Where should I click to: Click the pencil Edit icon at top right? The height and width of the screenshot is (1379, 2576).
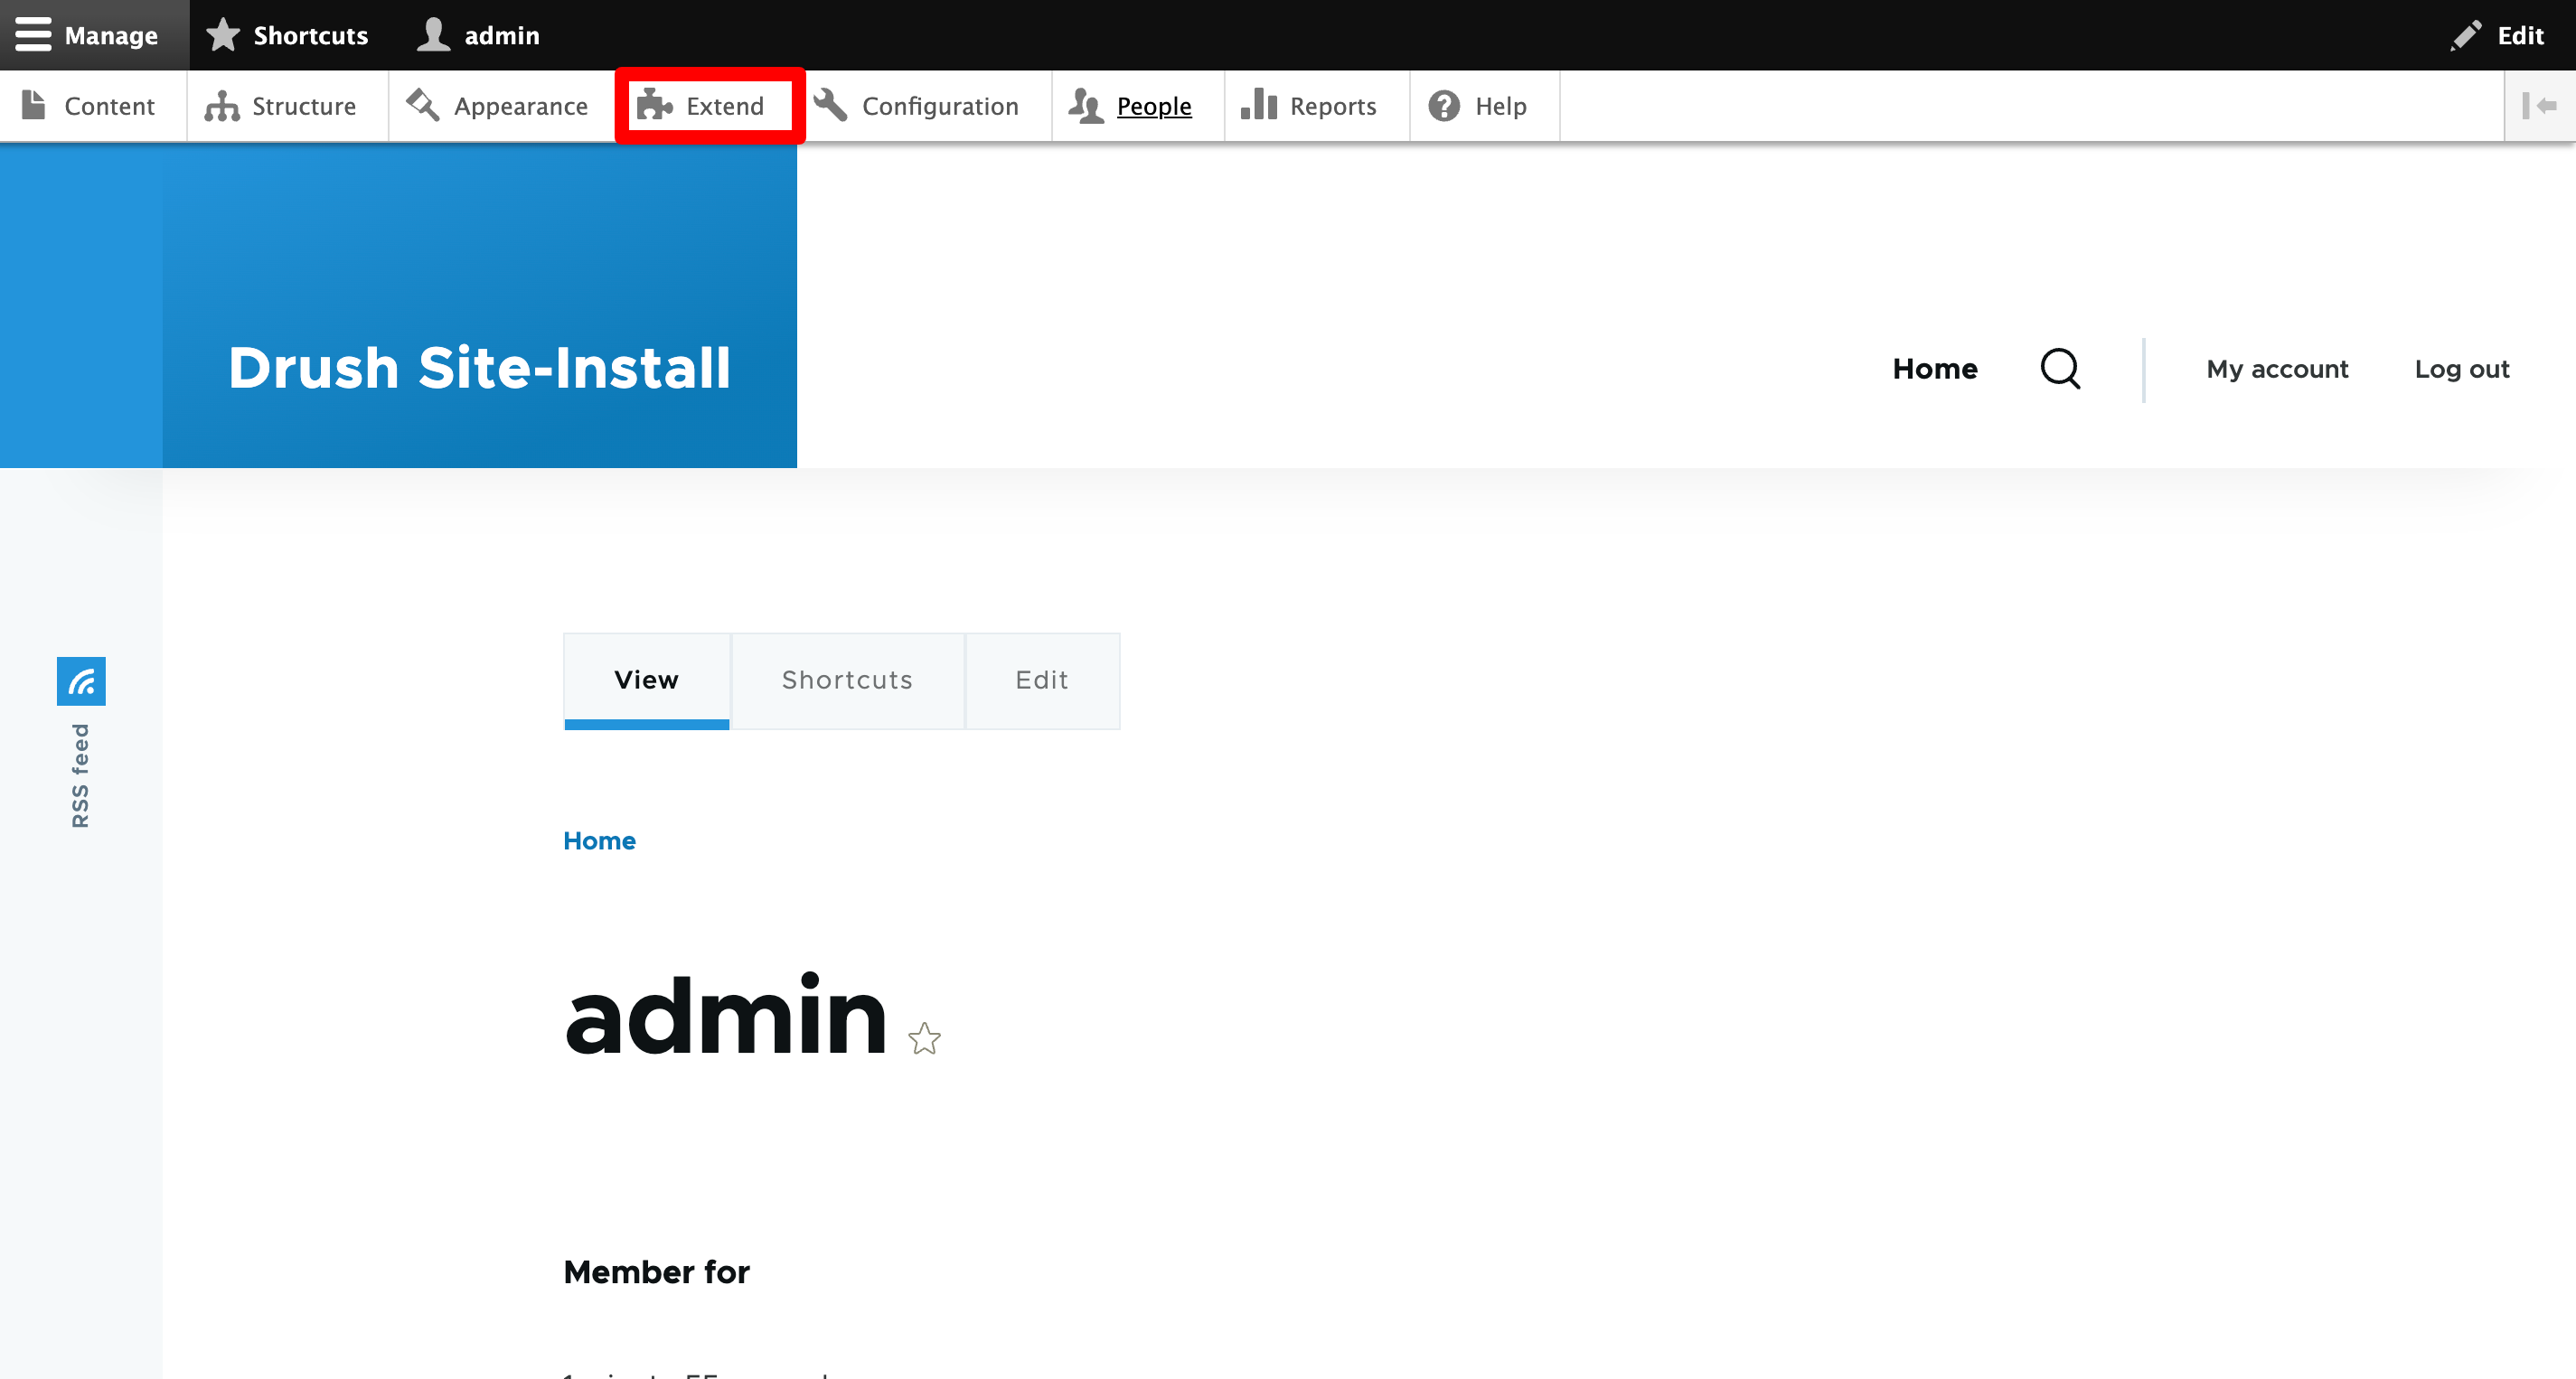click(2466, 35)
